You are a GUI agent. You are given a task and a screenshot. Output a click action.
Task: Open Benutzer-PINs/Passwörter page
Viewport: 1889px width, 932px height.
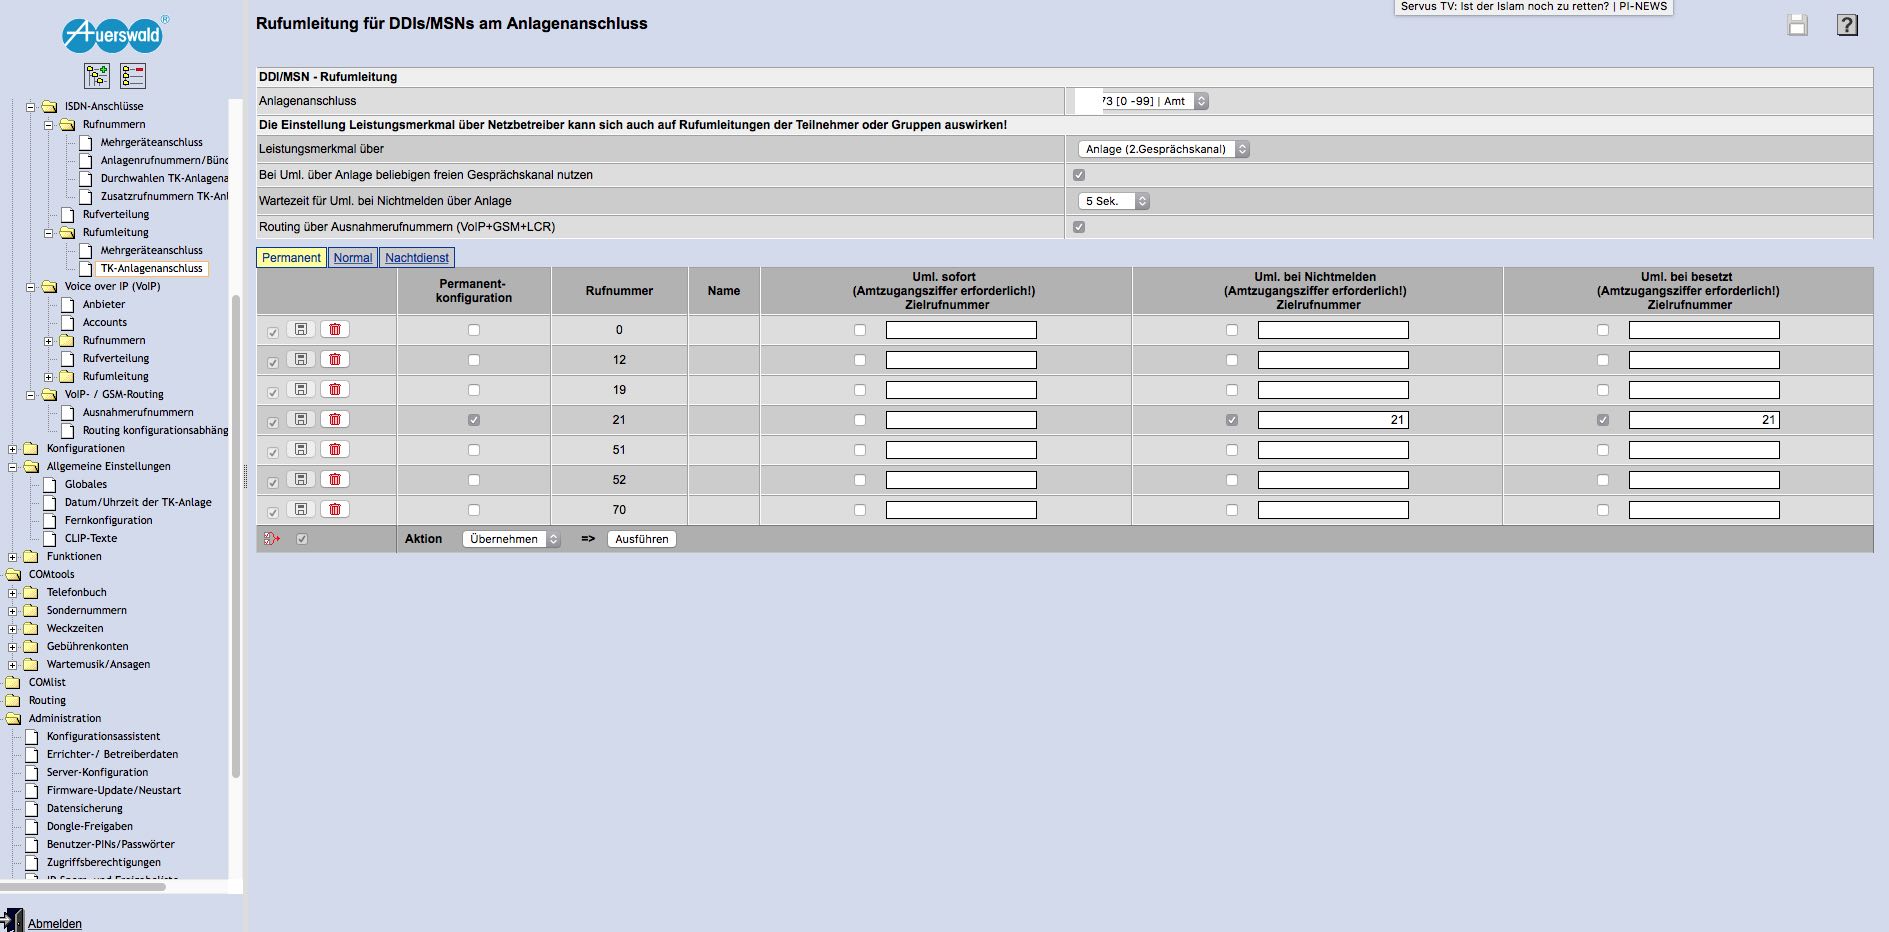[x=111, y=844]
